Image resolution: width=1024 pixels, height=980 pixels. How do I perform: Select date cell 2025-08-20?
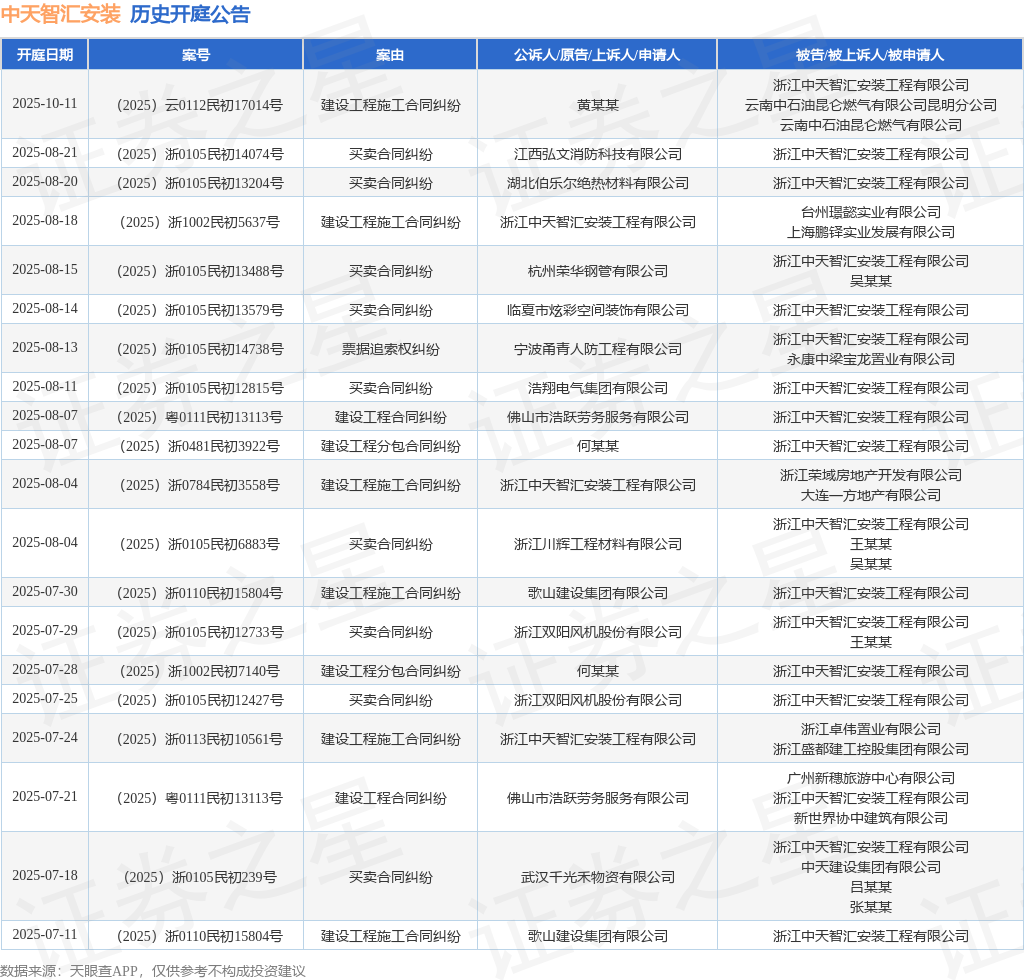click(x=44, y=182)
